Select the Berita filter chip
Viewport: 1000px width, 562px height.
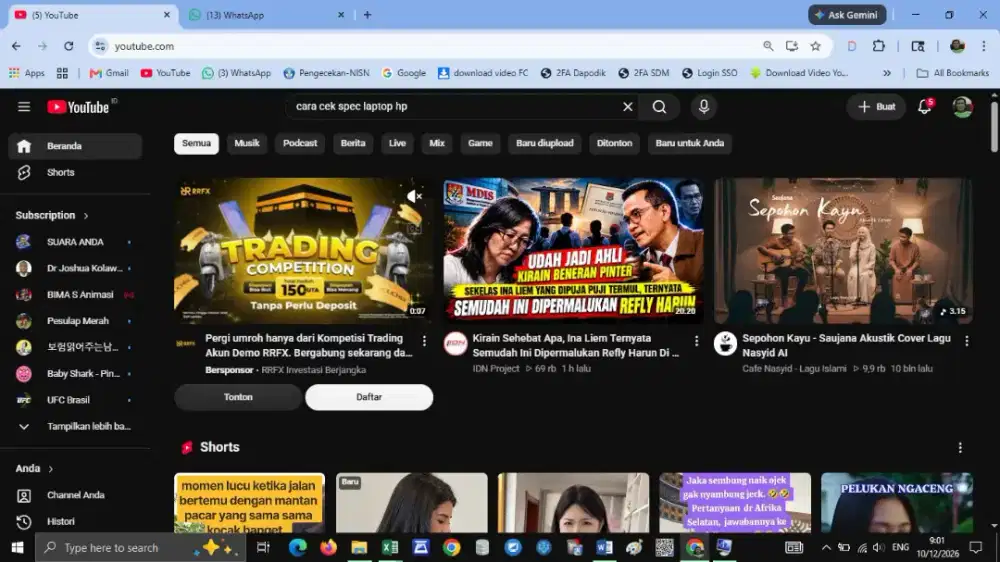coord(353,144)
